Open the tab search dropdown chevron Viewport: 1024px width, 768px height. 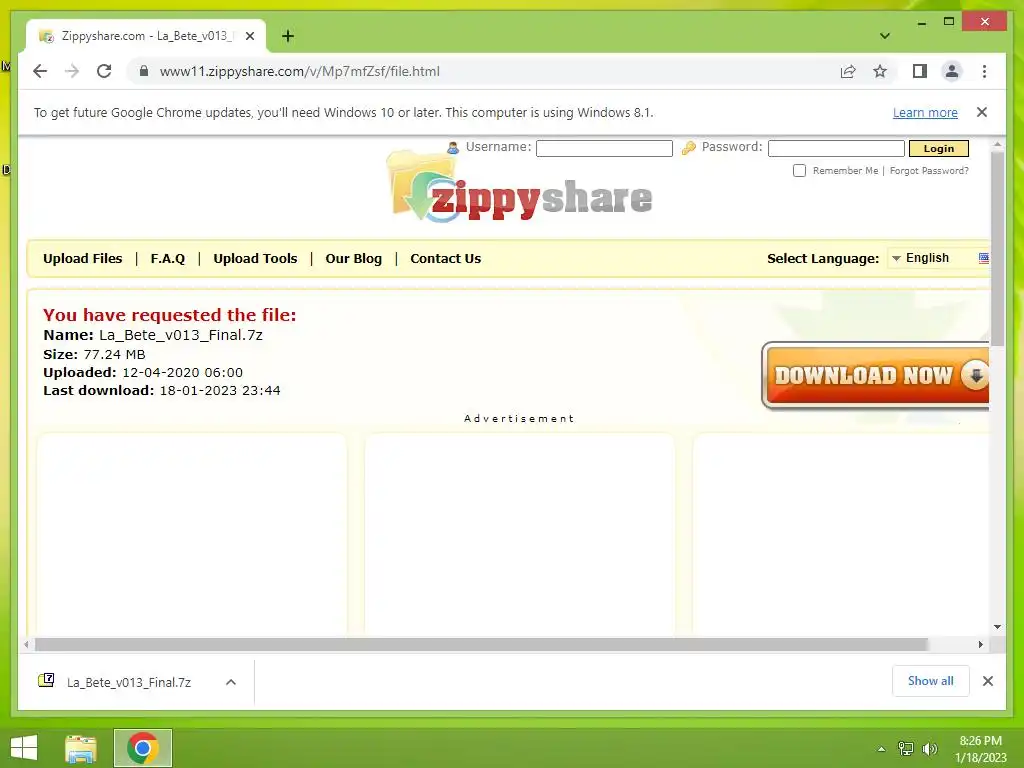(884, 36)
